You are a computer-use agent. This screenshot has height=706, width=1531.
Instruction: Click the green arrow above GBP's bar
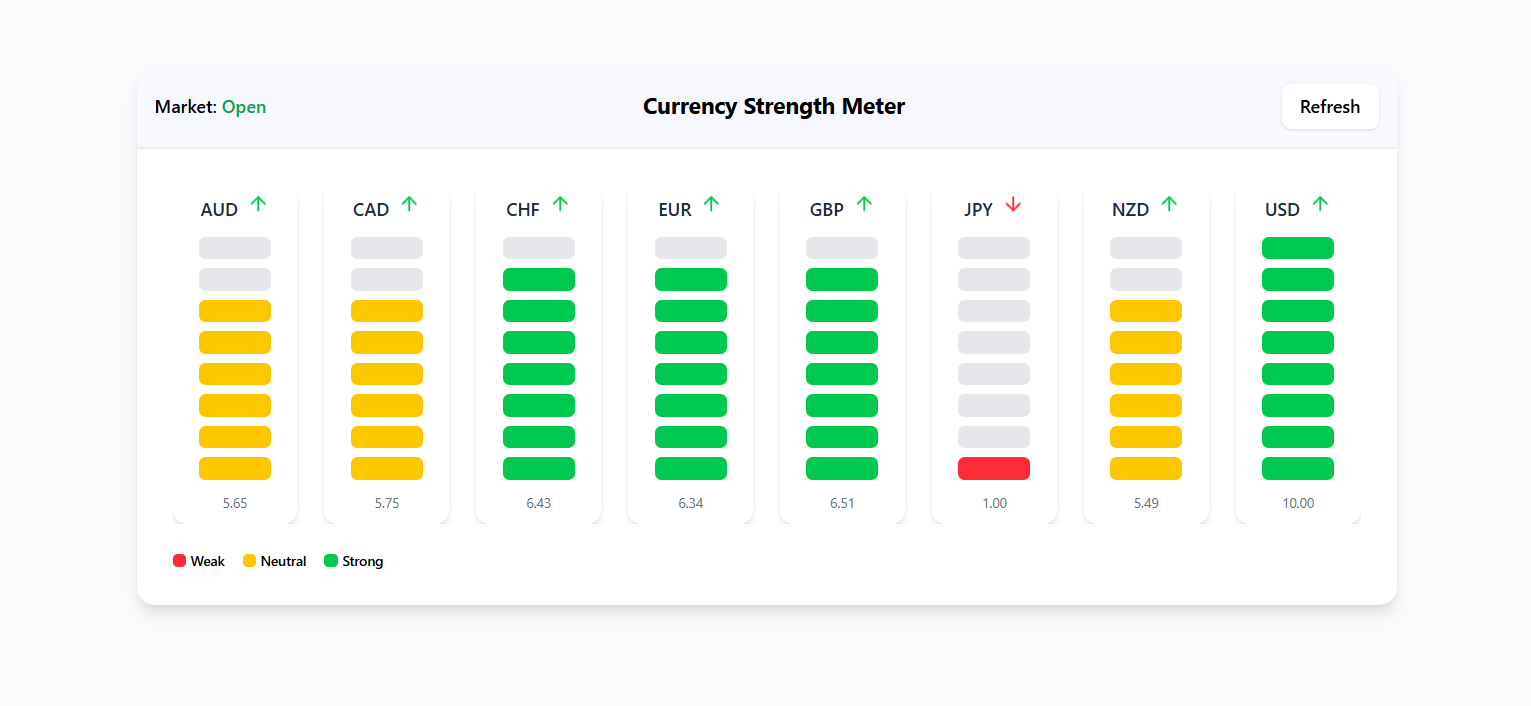pyautogui.click(x=865, y=204)
